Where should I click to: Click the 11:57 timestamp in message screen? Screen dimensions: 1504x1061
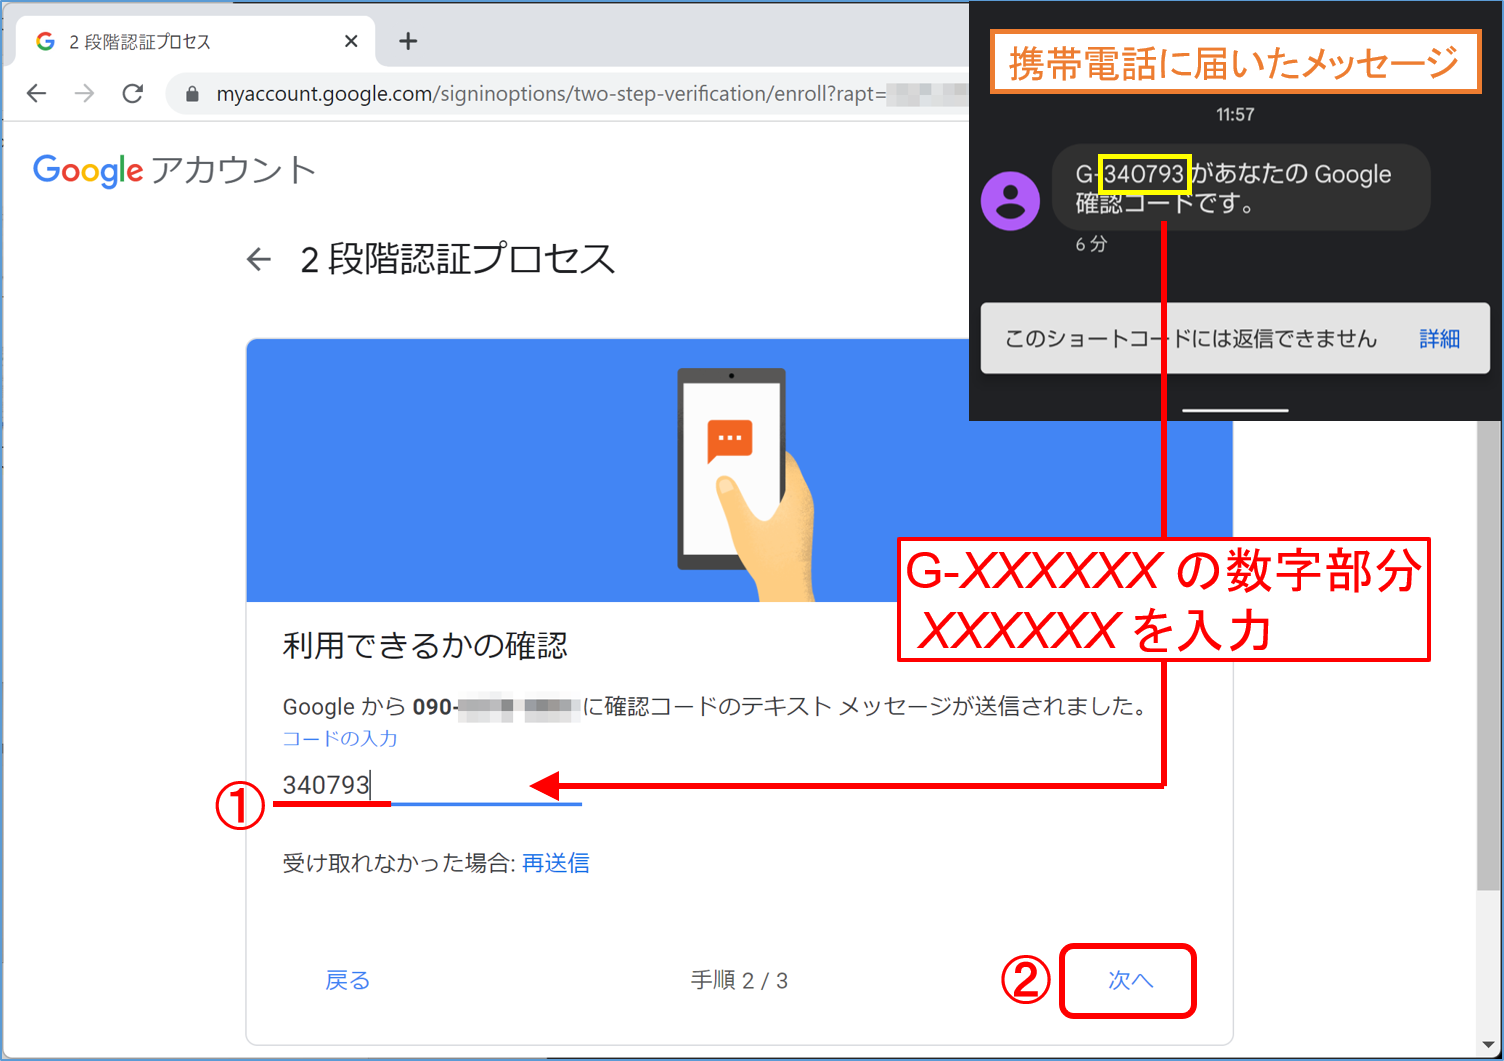[x=1235, y=115]
